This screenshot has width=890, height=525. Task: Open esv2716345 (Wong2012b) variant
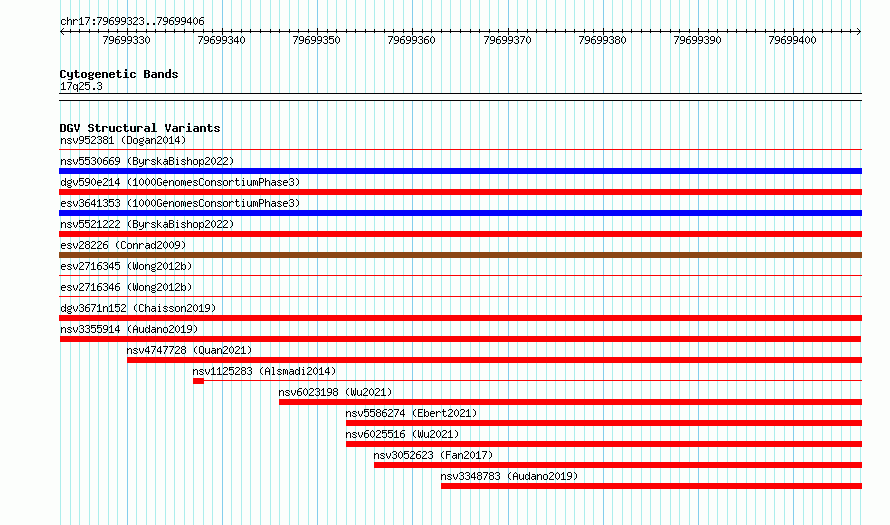click(x=126, y=266)
